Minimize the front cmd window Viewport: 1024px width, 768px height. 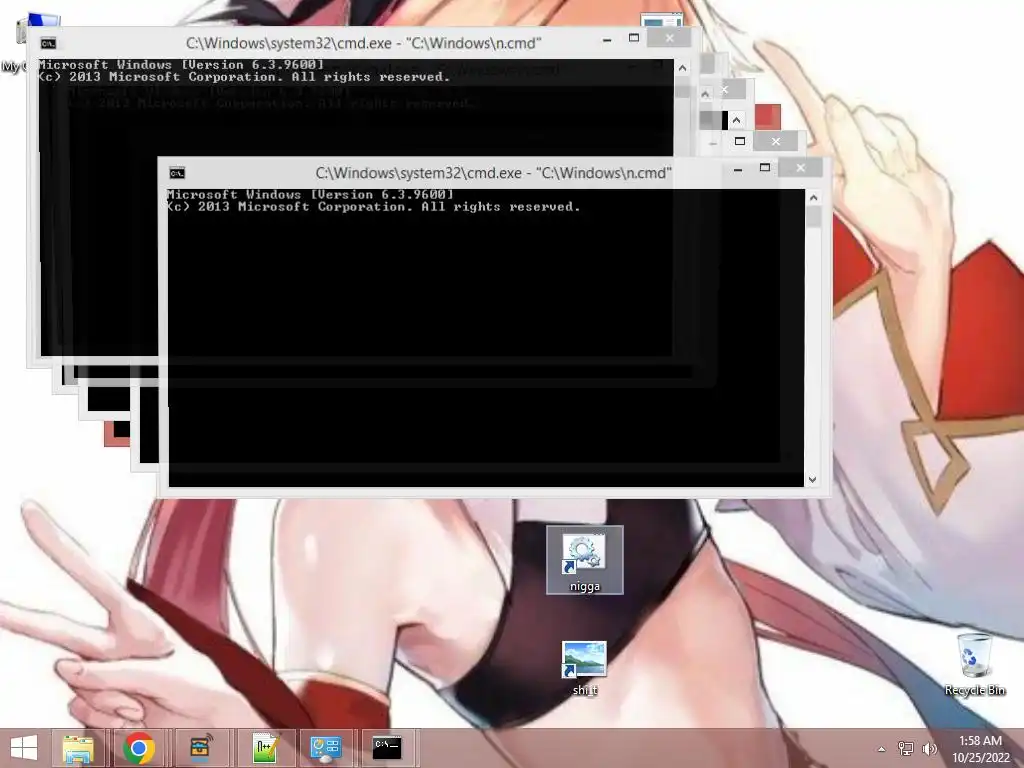tap(738, 169)
